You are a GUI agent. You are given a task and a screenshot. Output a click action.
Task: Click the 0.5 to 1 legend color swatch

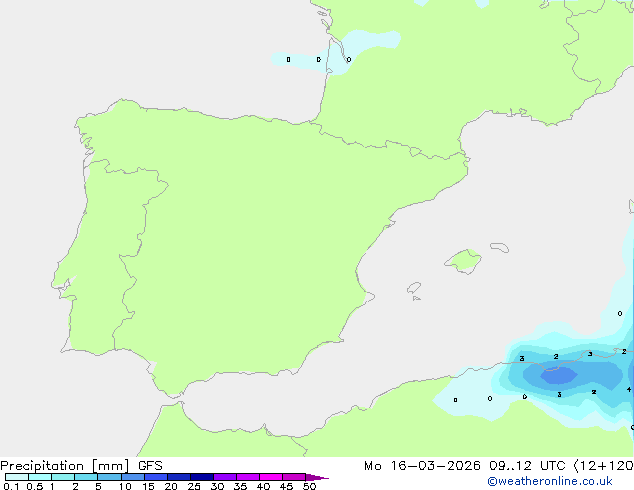point(40,477)
